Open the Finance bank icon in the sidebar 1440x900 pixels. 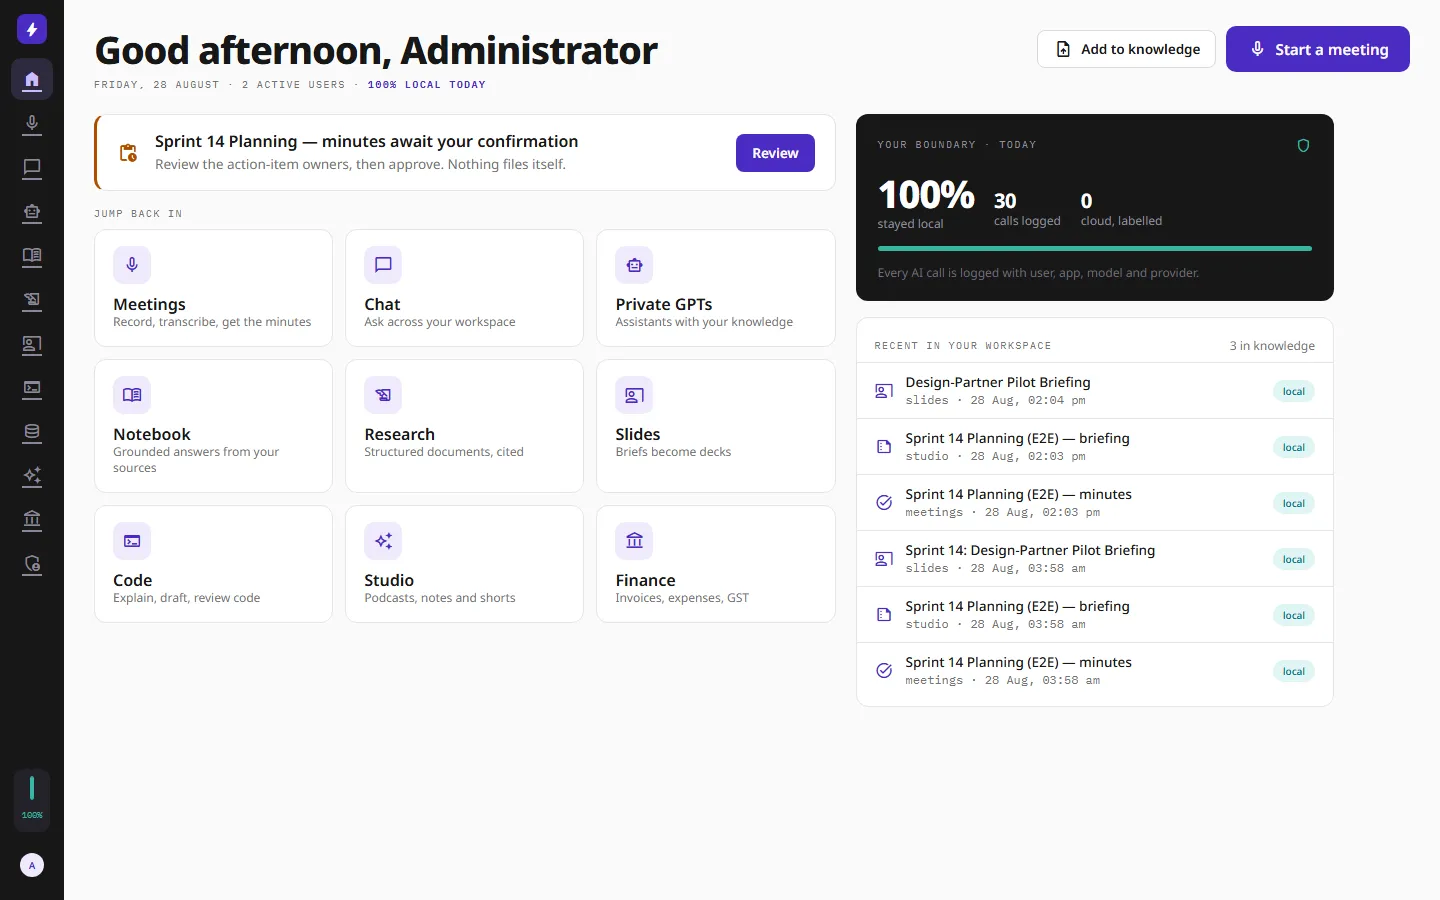(32, 519)
